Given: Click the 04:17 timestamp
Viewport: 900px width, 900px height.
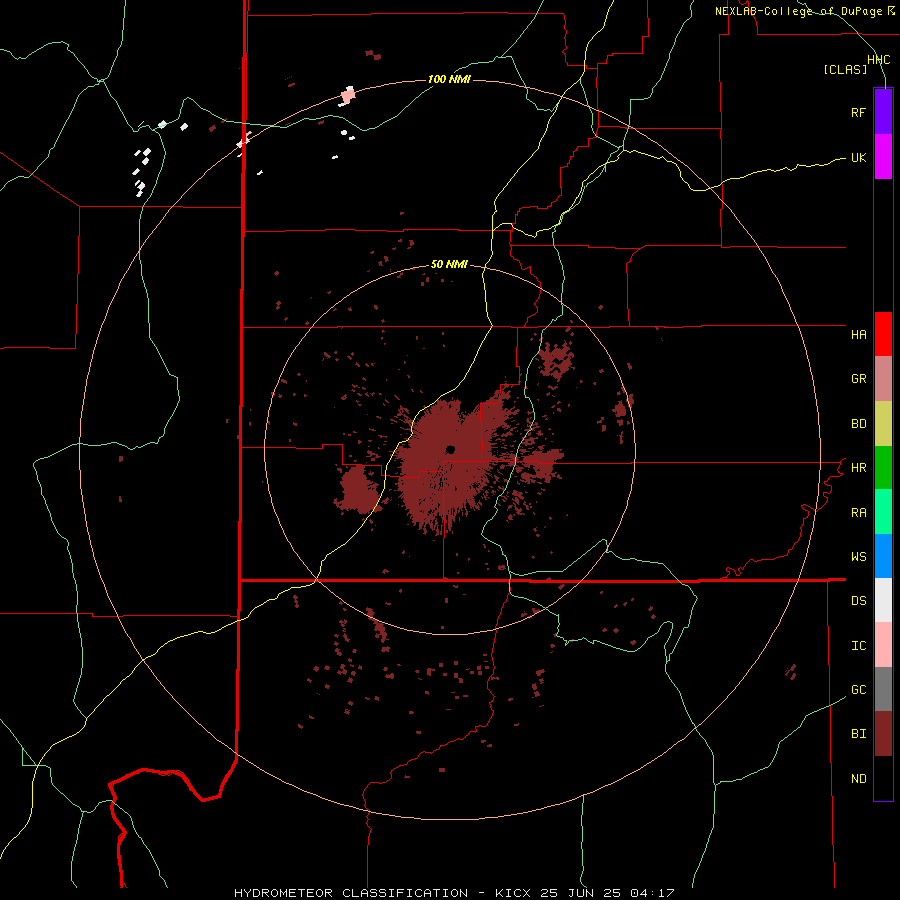Looking at the screenshot, I should coord(652,893).
